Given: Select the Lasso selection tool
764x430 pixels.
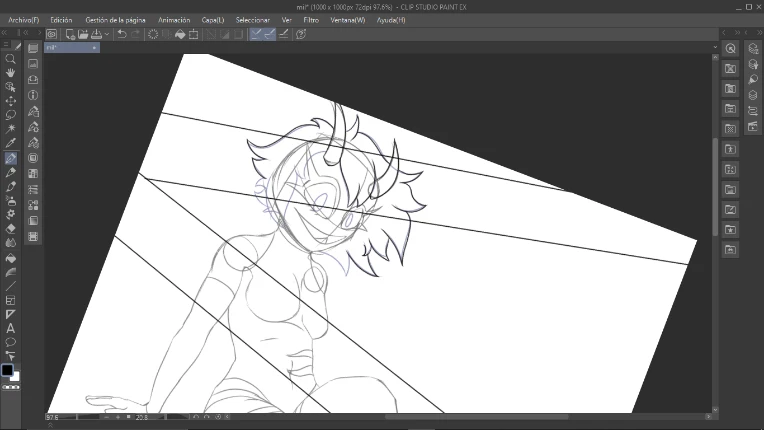Looking at the screenshot, I should (x=10, y=115).
